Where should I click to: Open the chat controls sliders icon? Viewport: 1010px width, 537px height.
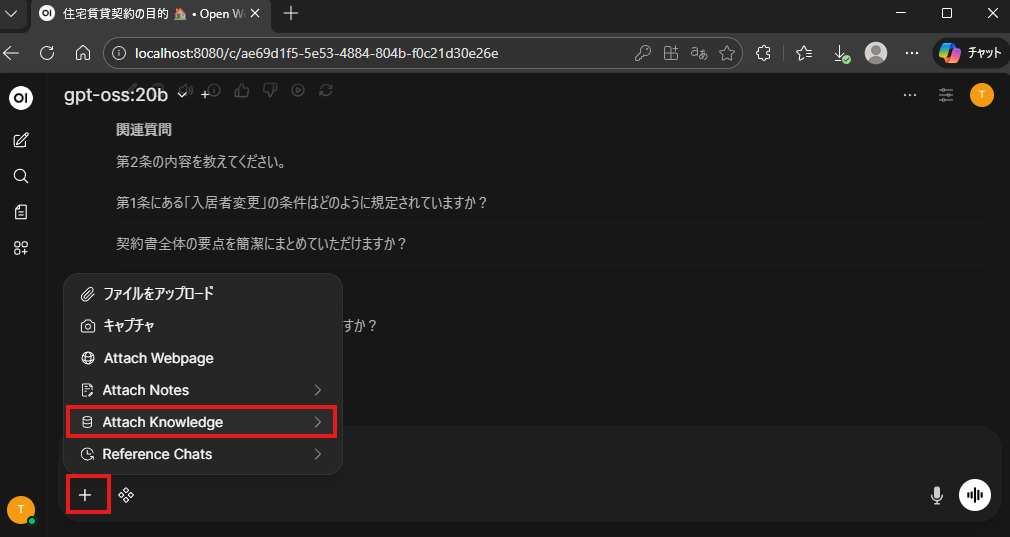click(945, 95)
